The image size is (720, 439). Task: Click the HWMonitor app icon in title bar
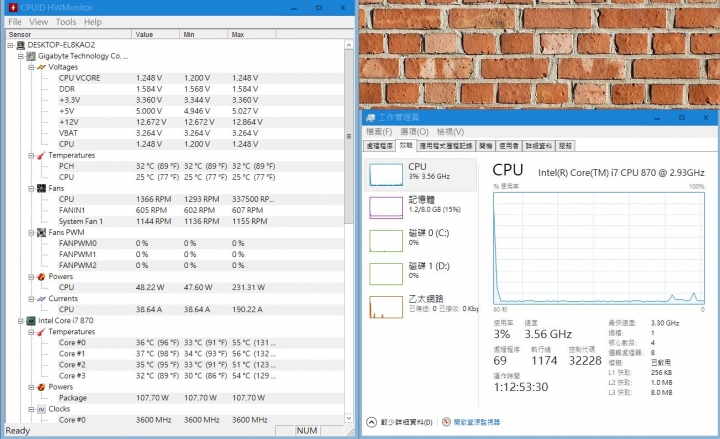[x=13, y=7]
